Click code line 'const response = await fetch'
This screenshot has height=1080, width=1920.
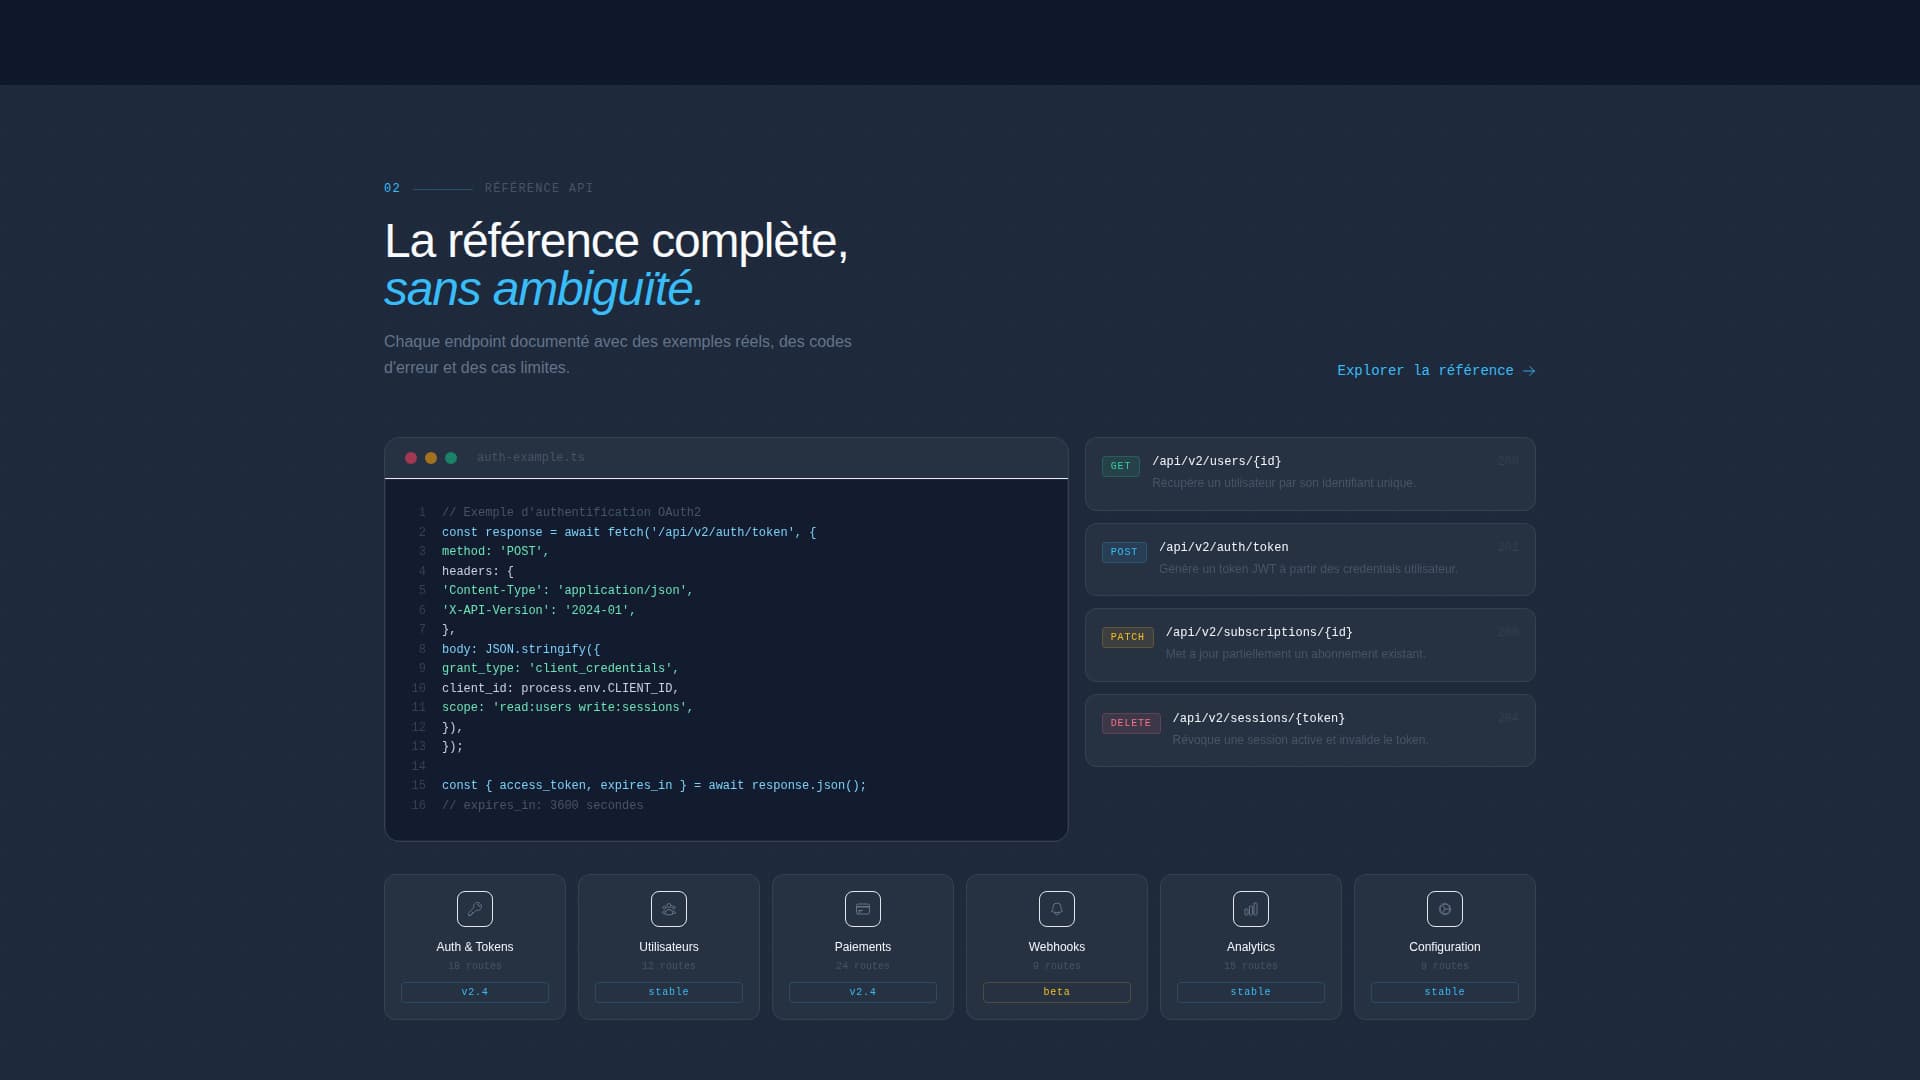[629, 532]
